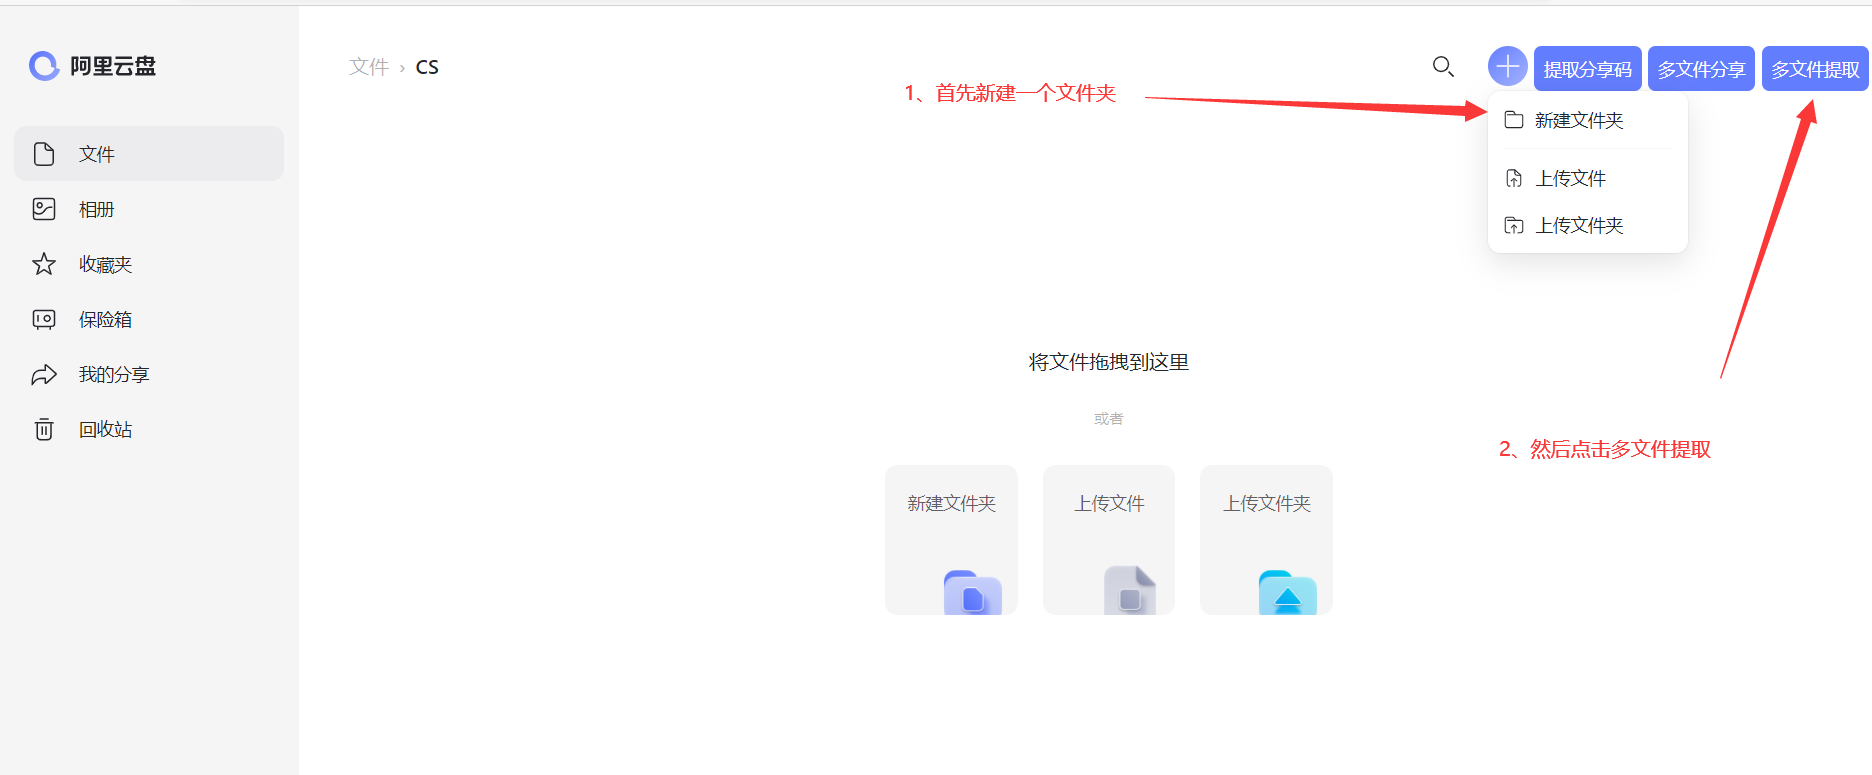Image resolution: width=1872 pixels, height=775 pixels.
Task: Click the 收藏夹 star icon
Action: [x=44, y=264]
